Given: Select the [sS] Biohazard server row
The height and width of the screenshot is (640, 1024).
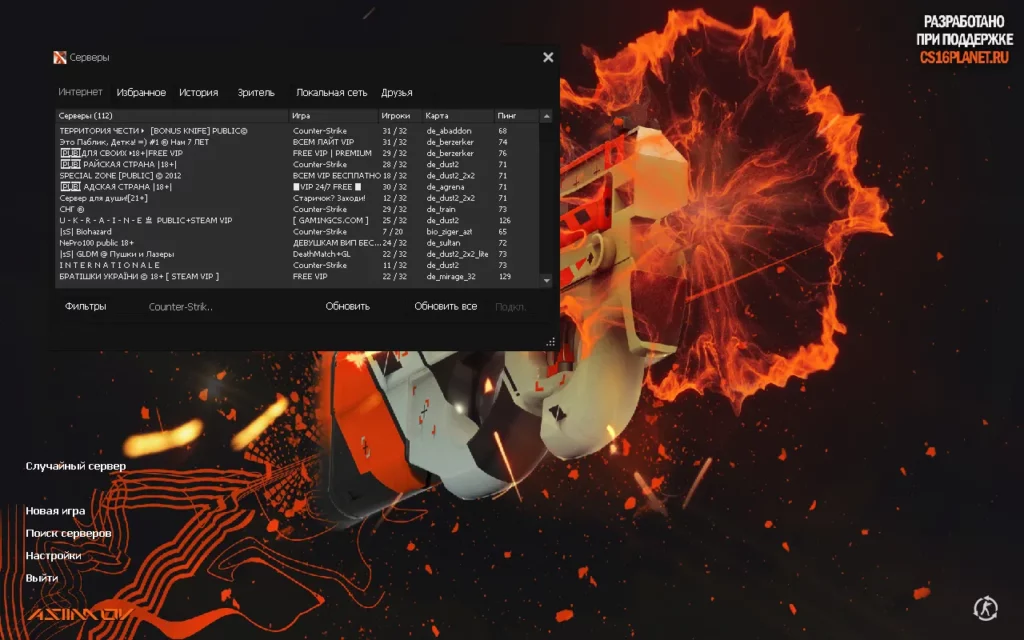Looking at the screenshot, I should click(x=170, y=231).
